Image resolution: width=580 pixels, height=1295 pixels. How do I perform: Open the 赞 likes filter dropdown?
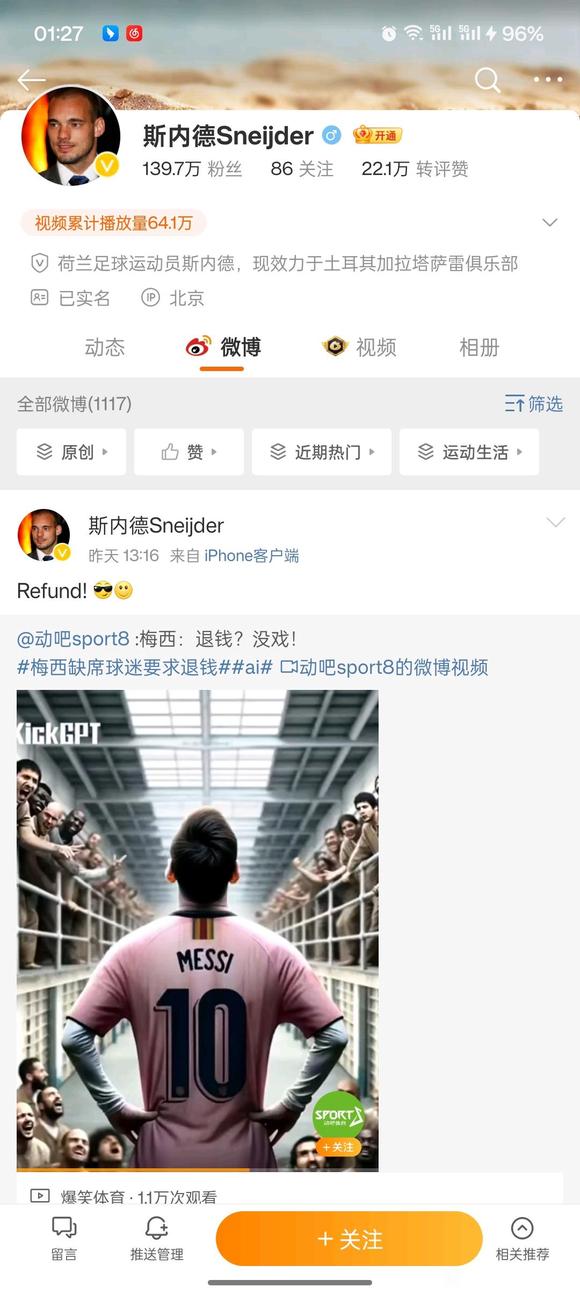[189, 452]
